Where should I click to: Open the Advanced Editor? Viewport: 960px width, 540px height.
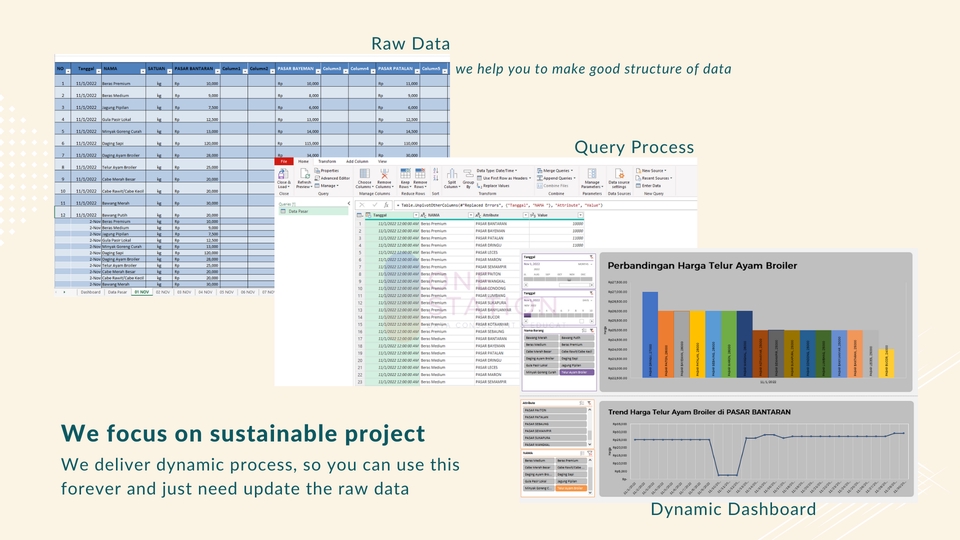click(332, 178)
